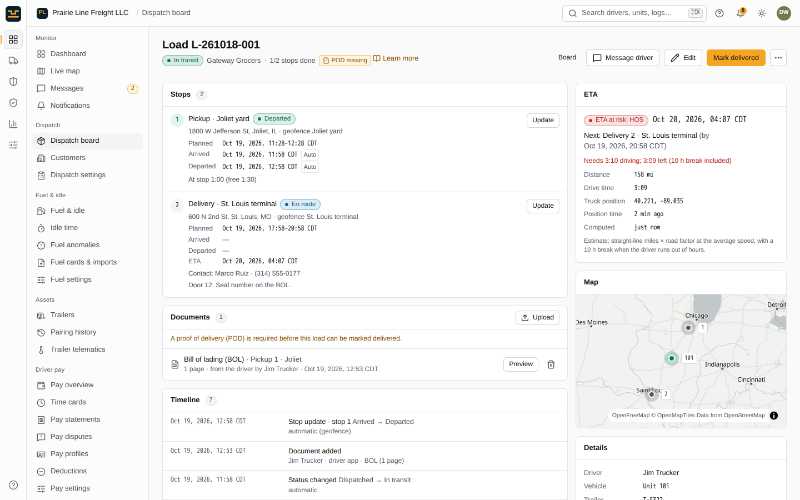Open Live map page
The width and height of the screenshot is (800, 500).
point(87,71)
